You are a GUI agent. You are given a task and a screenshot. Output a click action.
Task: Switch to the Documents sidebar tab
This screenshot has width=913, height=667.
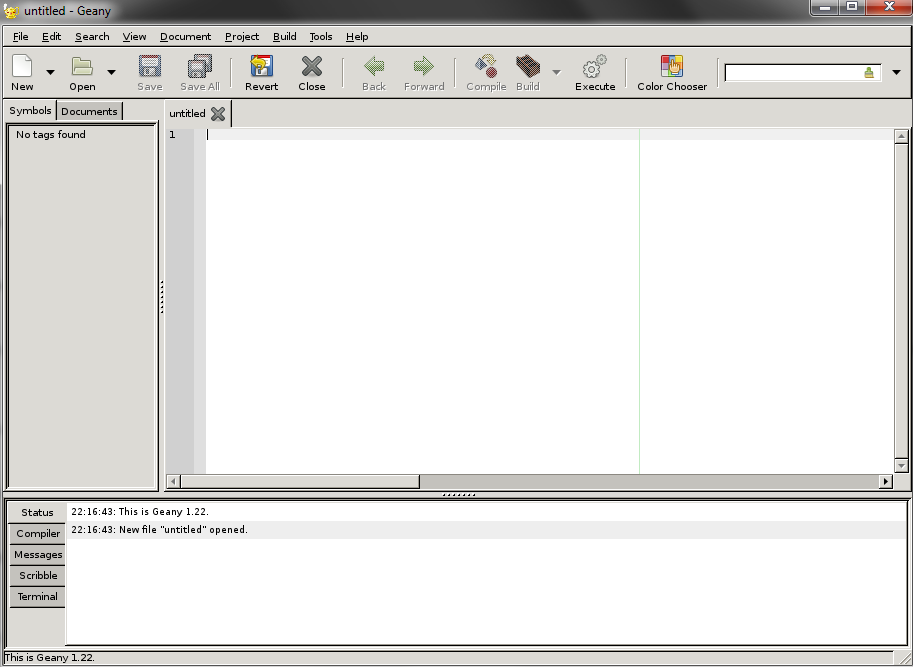click(88, 111)
